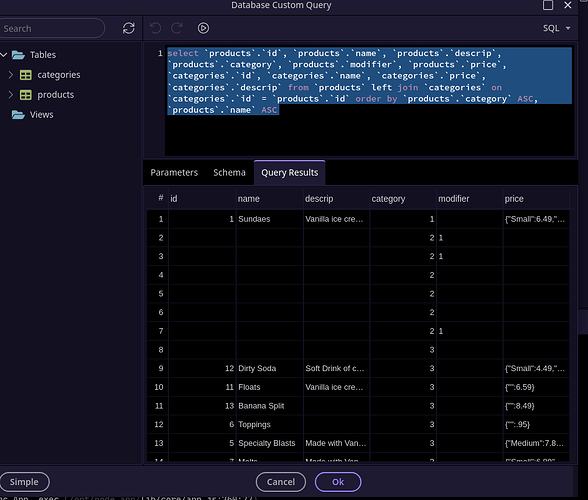Click the {"":.95} price cell
Screen dimensions: 588x500
[536, 424]
